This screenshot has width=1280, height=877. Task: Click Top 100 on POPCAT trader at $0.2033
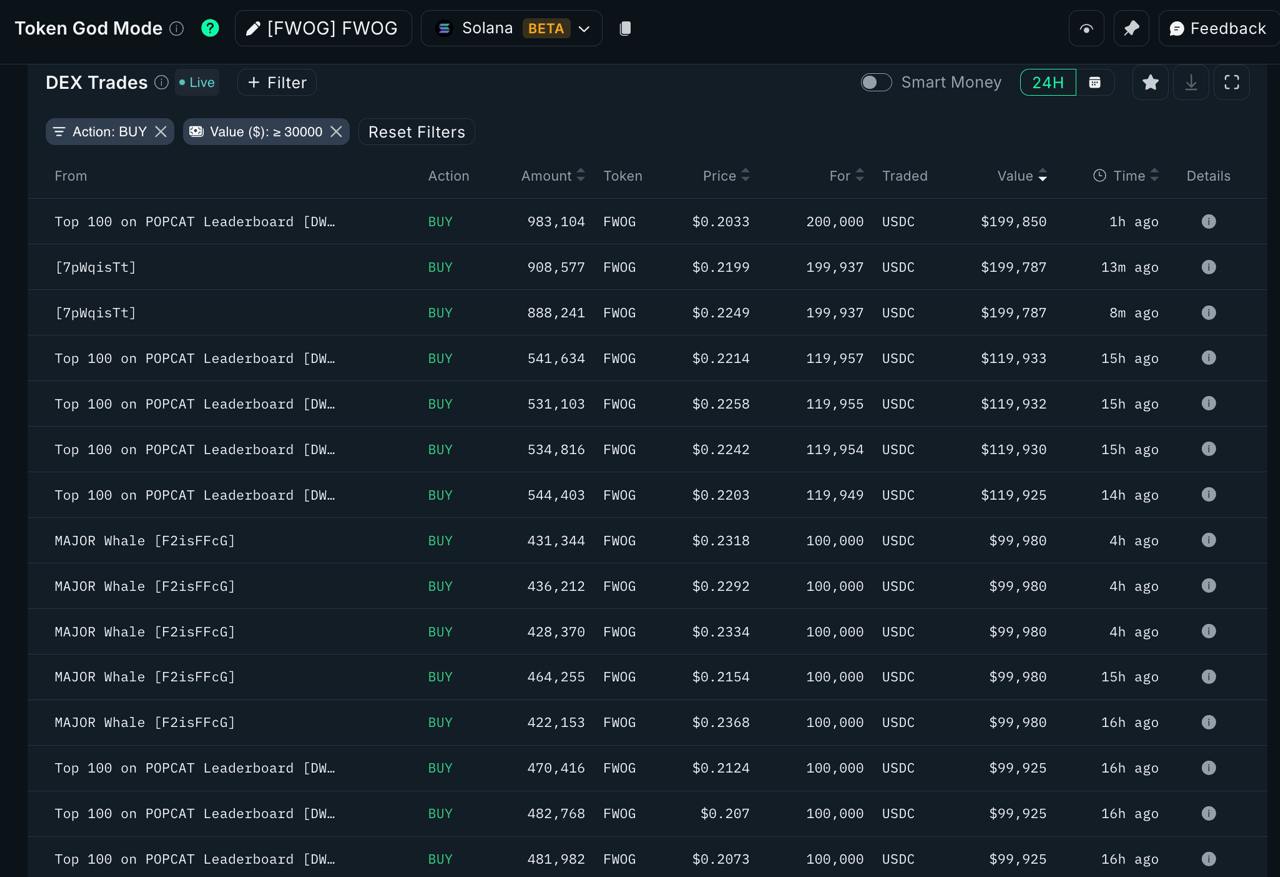pyautogui.click(x=195, y=221)
